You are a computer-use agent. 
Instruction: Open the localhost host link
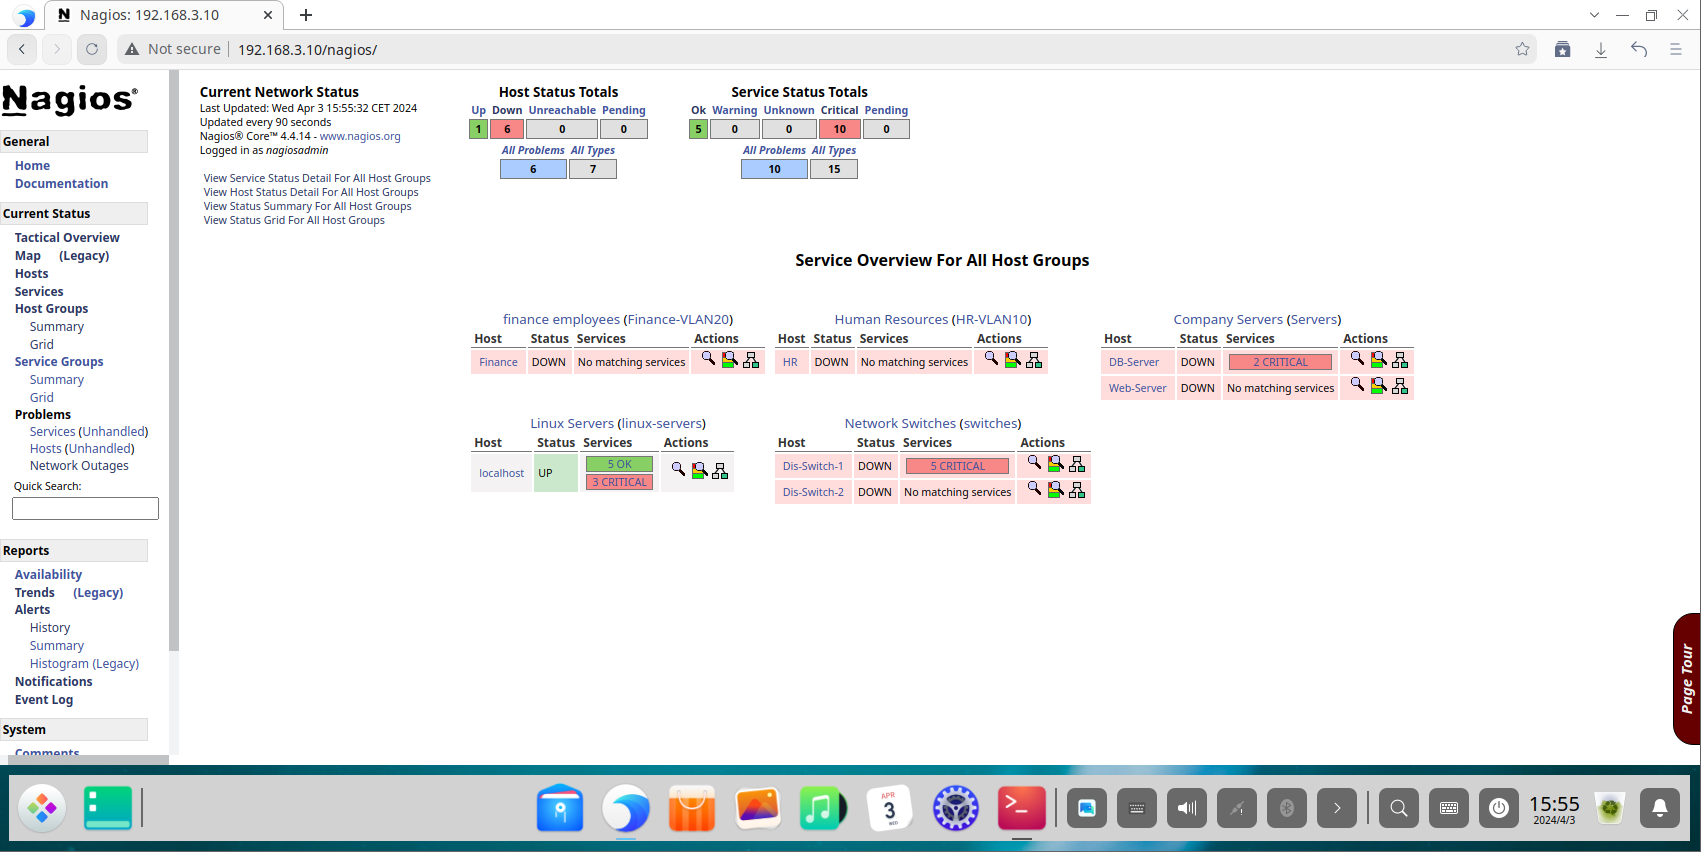(x=501, y=473)
